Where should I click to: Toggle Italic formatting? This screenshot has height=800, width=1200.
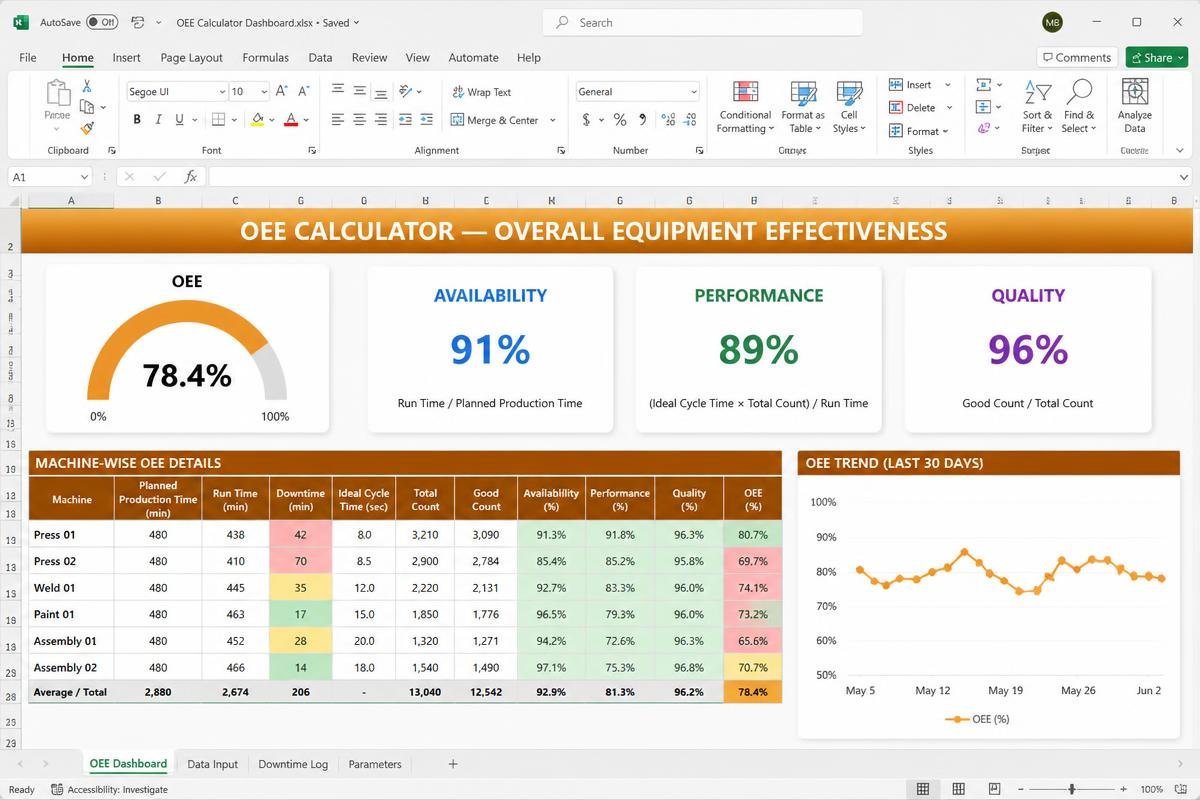(x=158, y=120)
